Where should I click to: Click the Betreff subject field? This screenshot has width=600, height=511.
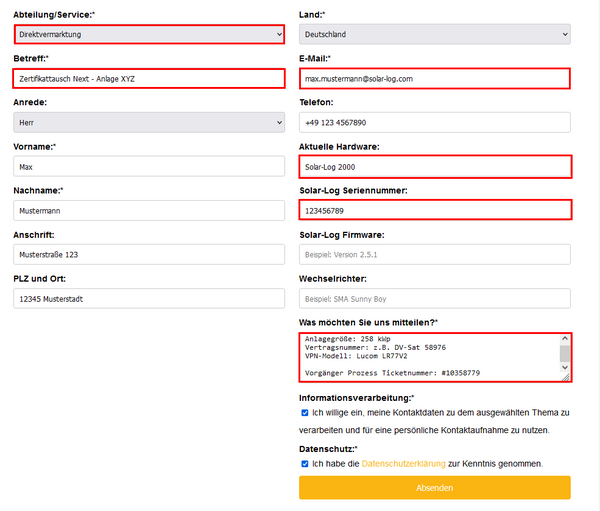pos(149,78)
